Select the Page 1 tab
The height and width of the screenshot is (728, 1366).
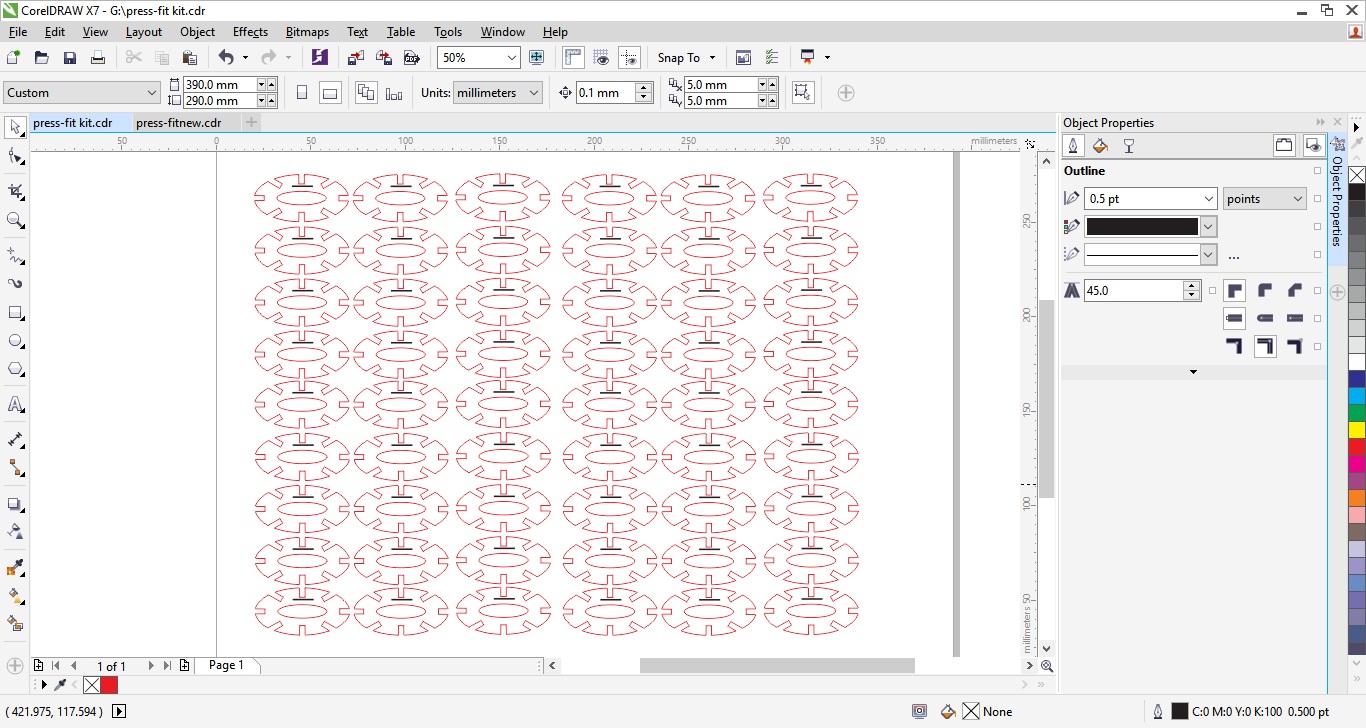click(226, 665)
